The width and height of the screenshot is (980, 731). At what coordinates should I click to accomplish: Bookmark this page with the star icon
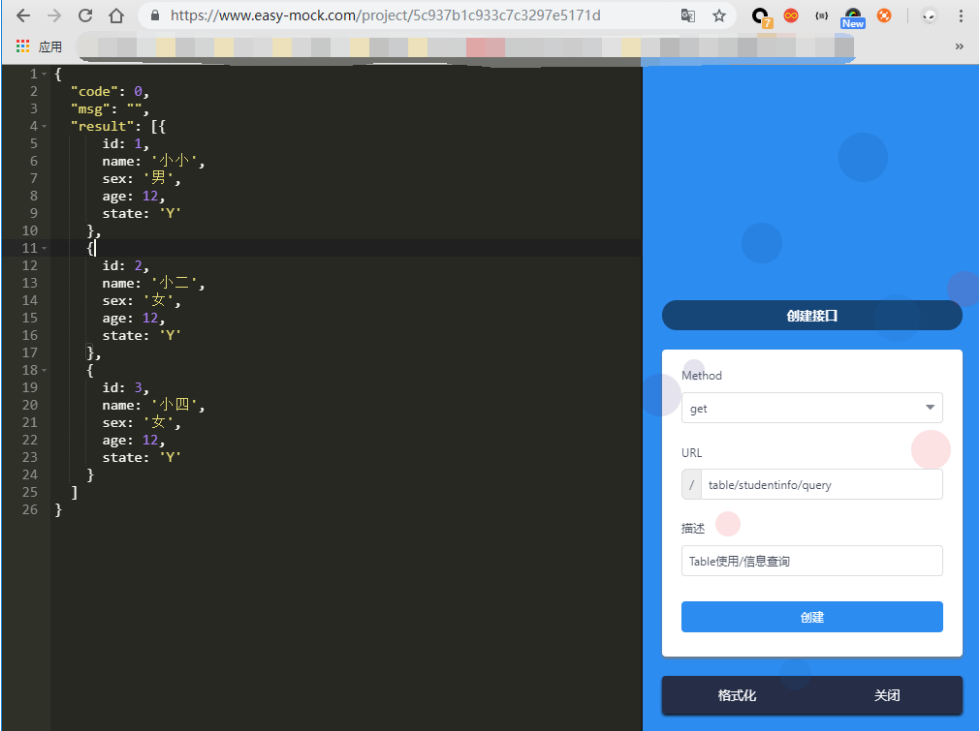[718, 14]
